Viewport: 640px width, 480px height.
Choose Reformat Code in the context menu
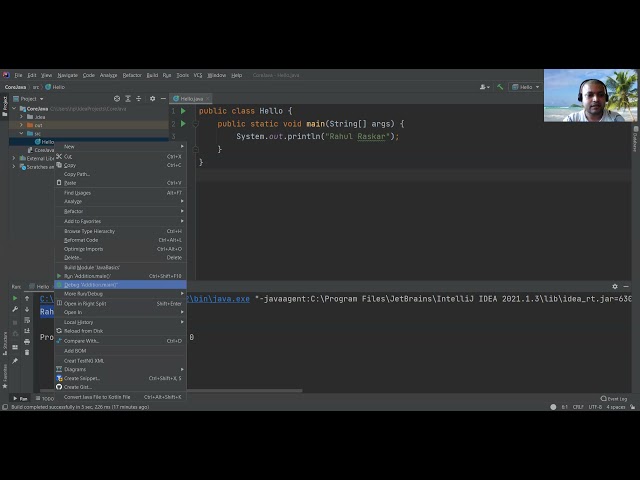coord(120,240)
